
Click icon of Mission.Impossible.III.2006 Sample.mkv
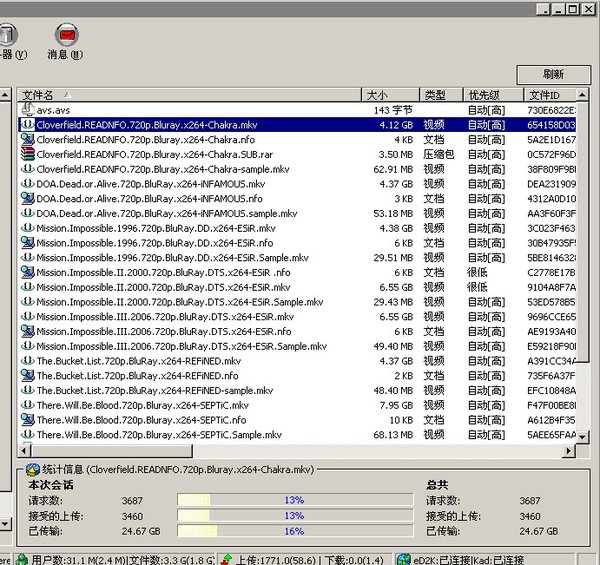[28, 346]
